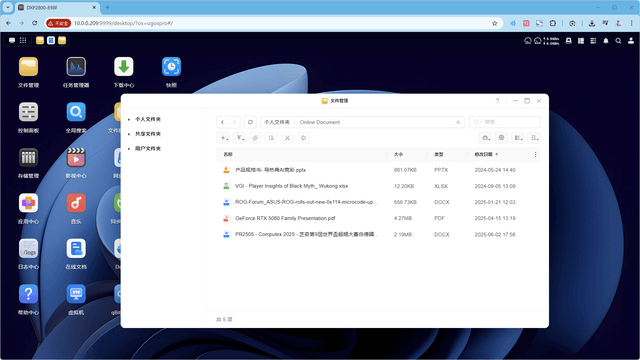The height and width of the screenshot is (360, 640).
Task: Launch the 音乐 music app
Action: click(x=76, y=203)
